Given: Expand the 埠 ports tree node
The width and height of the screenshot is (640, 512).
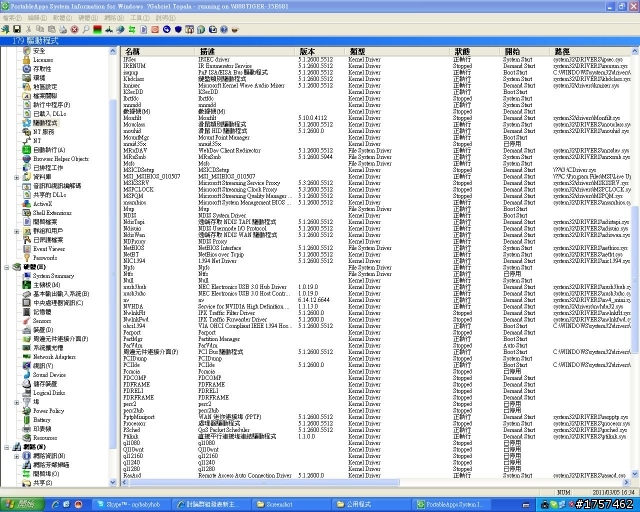Looking at the screenshot, I should tap(16, 402).
